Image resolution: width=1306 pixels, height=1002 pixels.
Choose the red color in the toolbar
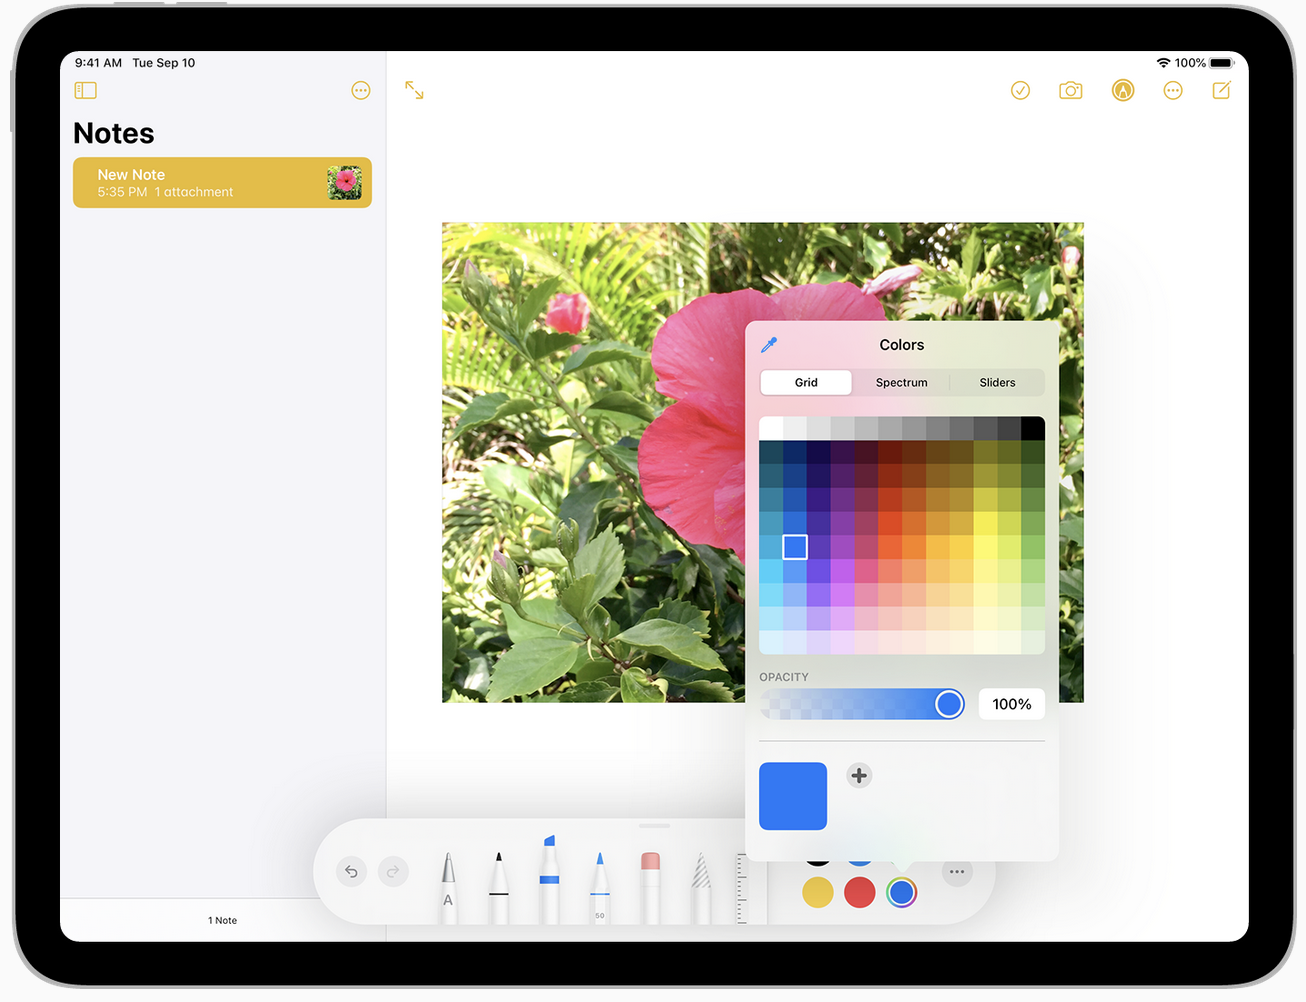(860, 892)
